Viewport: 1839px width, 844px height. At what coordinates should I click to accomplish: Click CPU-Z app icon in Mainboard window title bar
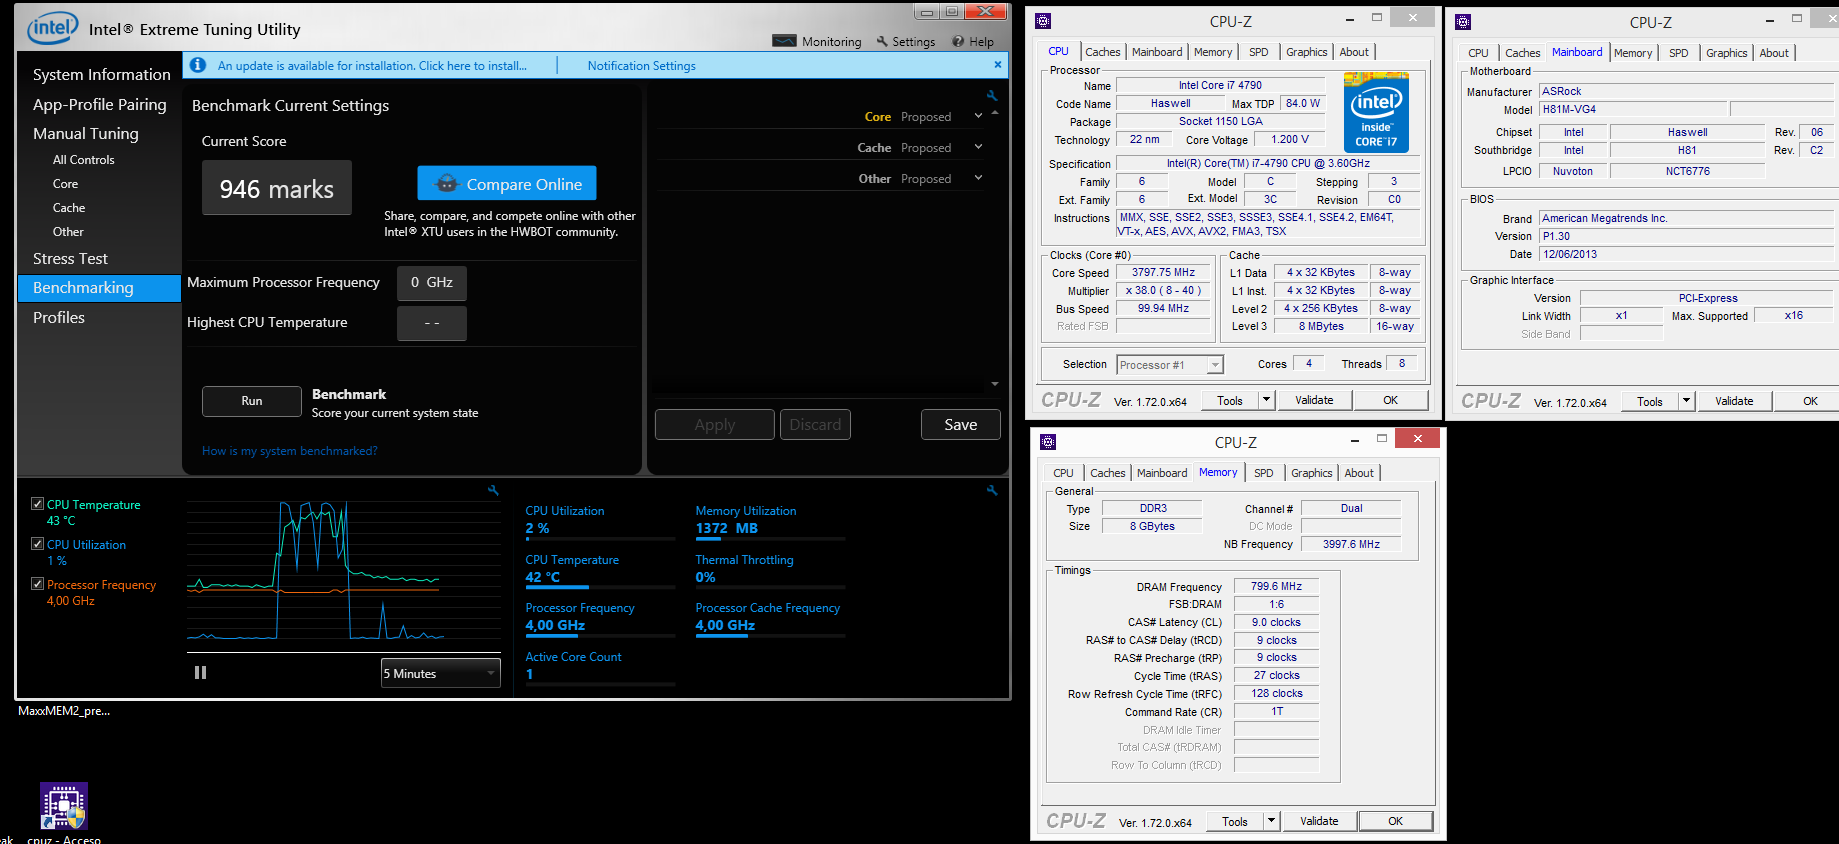coord(1463,21)
